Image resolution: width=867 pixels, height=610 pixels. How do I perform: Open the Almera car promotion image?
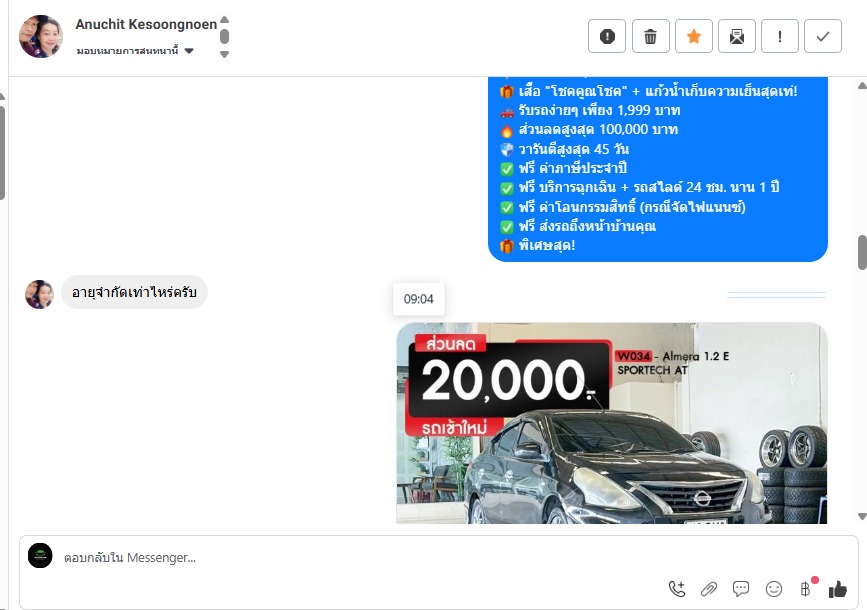pyautogui.click(x=612, y=423)
